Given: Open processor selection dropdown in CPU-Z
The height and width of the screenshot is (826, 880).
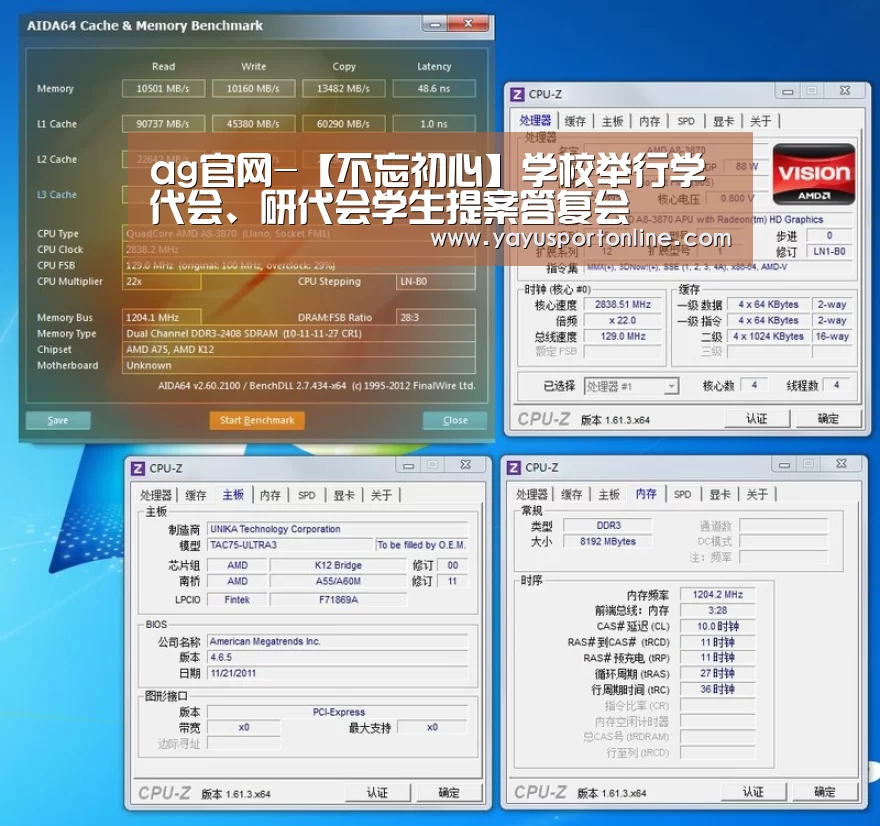Looking at the screenshot, I should (671, 386).
